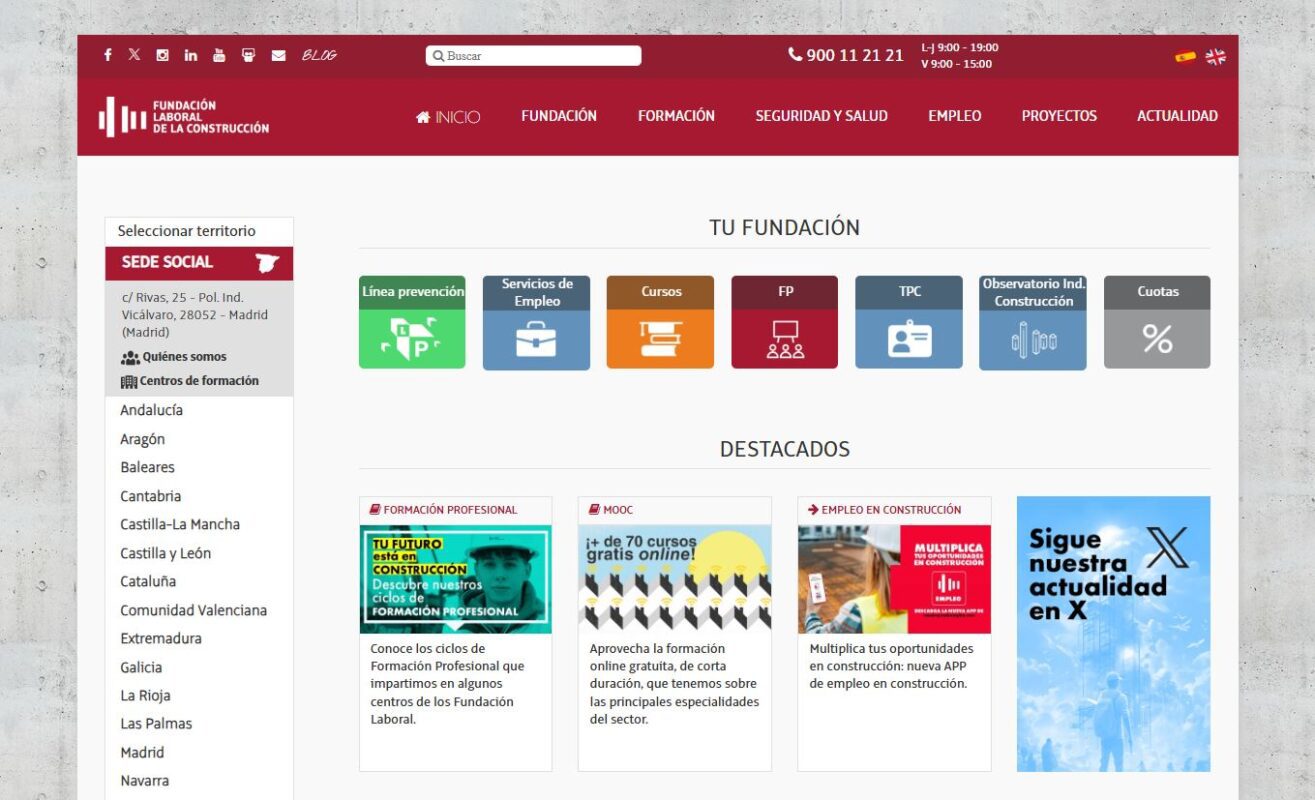Viewport: 1315px width, 800px height.
Task: Click the envelope email icon
Action: tap(278, 55)
